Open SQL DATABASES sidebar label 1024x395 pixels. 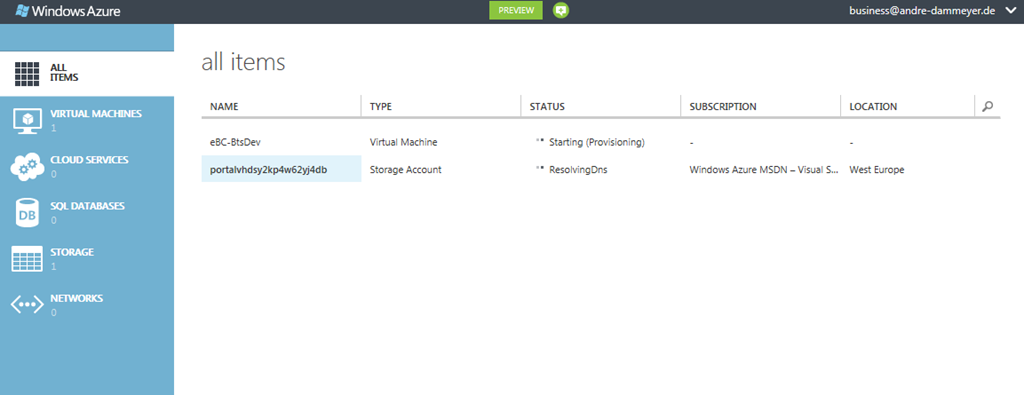point(88,206)
